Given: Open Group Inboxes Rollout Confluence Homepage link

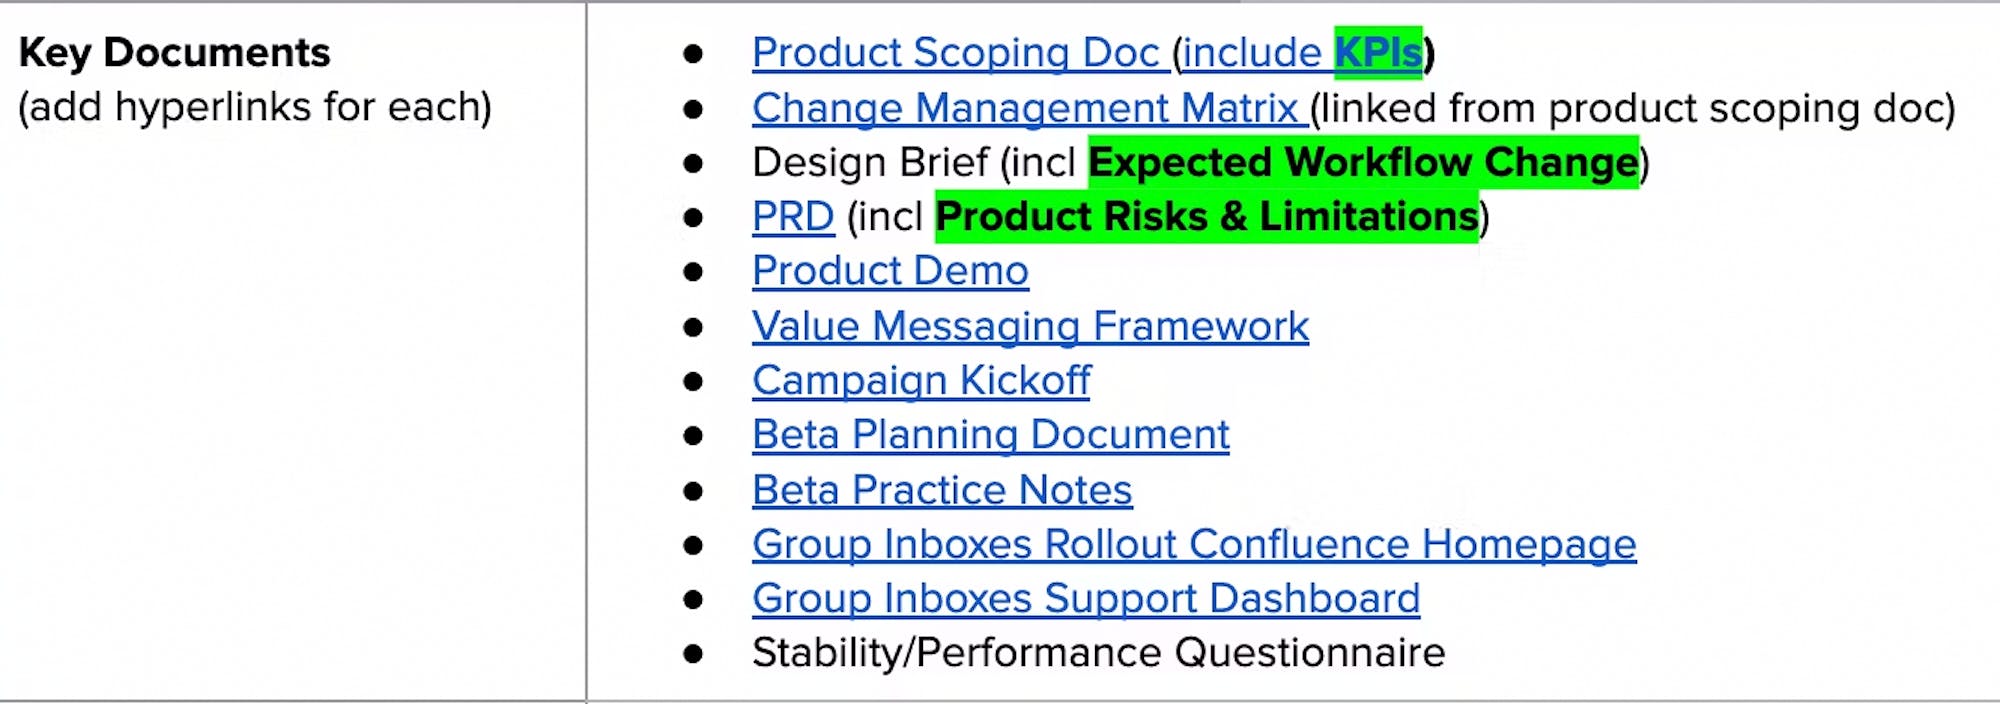Looking at the screenshot, I should pyautogui.click(x=1194, y=544).
